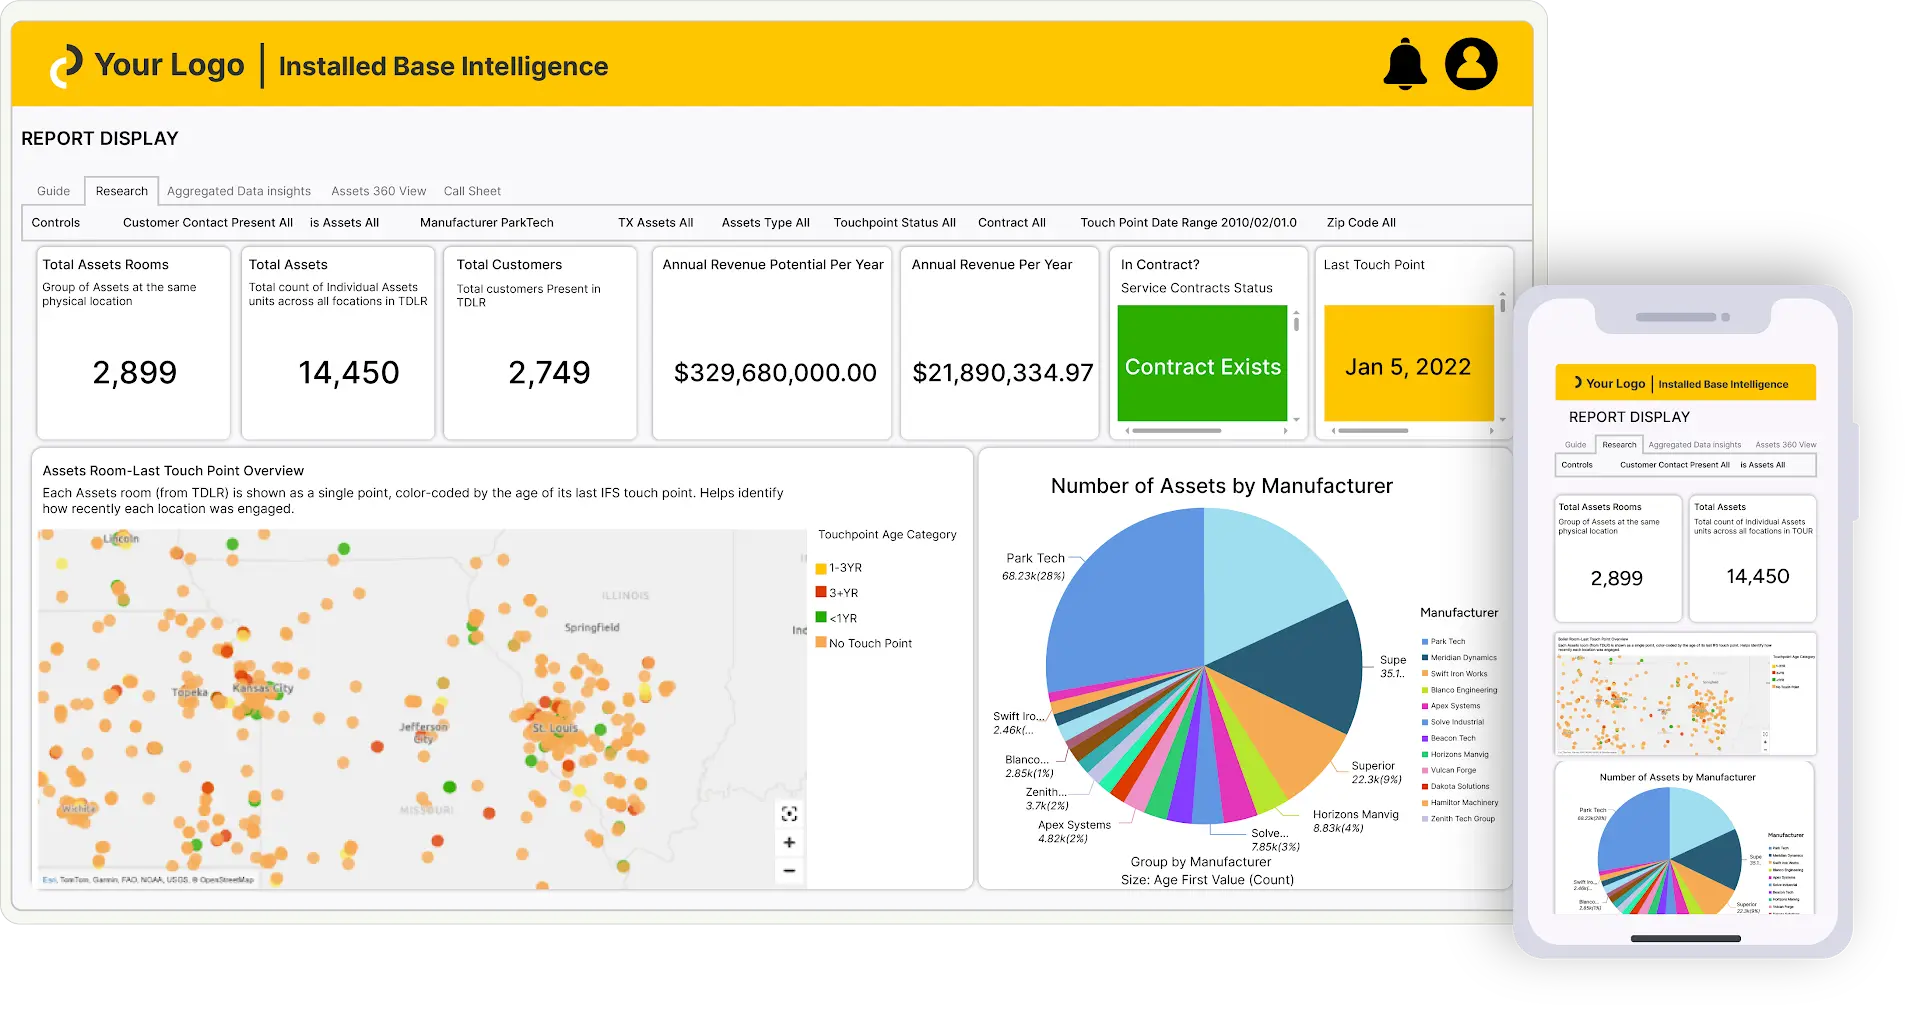Switch to the Aggregated Data insights tab

238,191
